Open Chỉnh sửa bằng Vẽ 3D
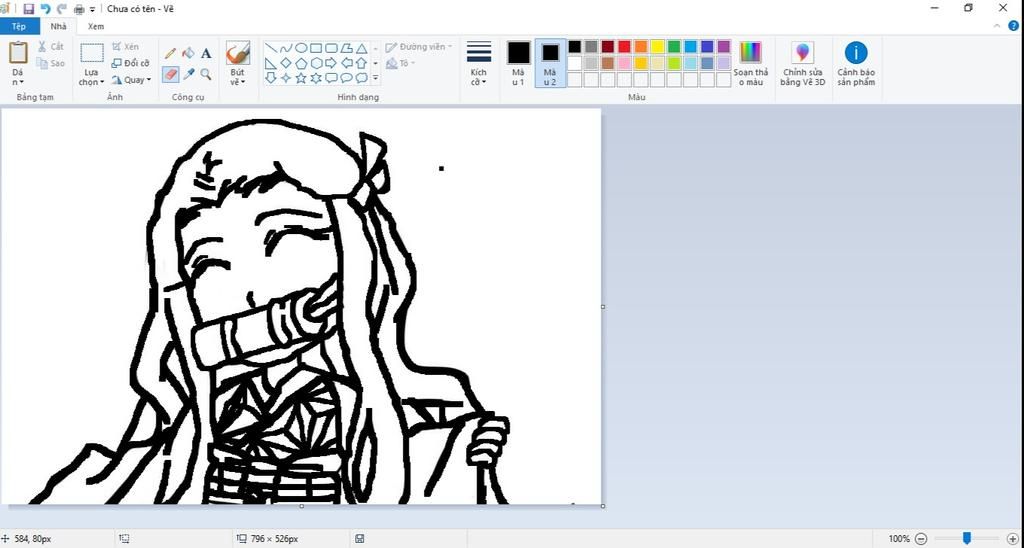 point(803,64)
